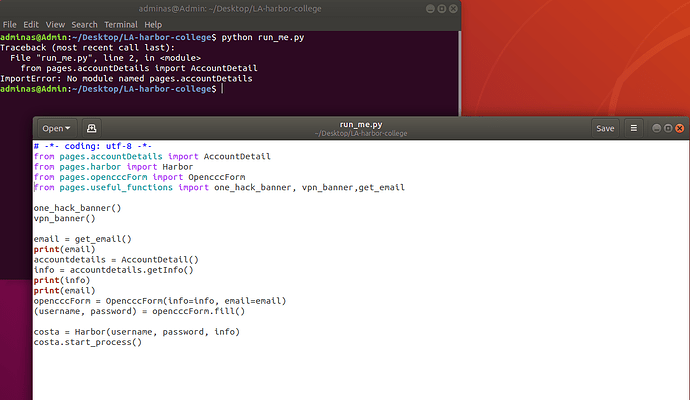The width and height of the screenshot is (690, 400).
Task: Click the import AccountDetail line in gedit
Action: click(x=152, y=156)
